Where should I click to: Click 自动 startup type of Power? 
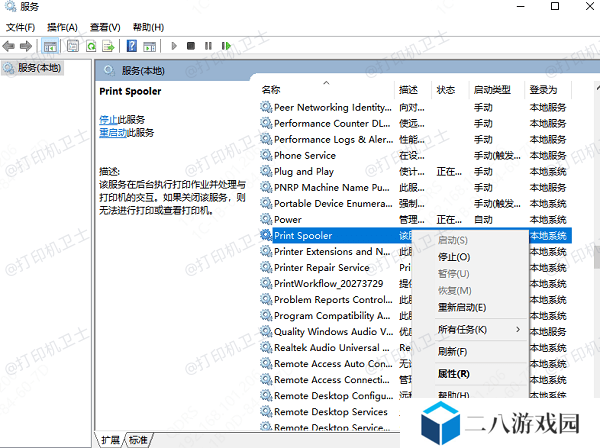point(483,220)
